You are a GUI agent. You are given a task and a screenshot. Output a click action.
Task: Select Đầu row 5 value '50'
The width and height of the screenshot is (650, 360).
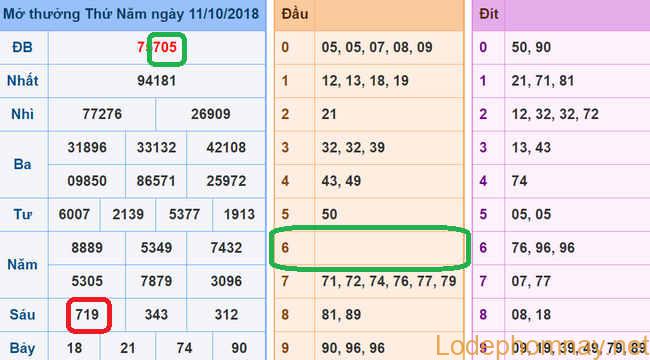click(x=329, y=214)
